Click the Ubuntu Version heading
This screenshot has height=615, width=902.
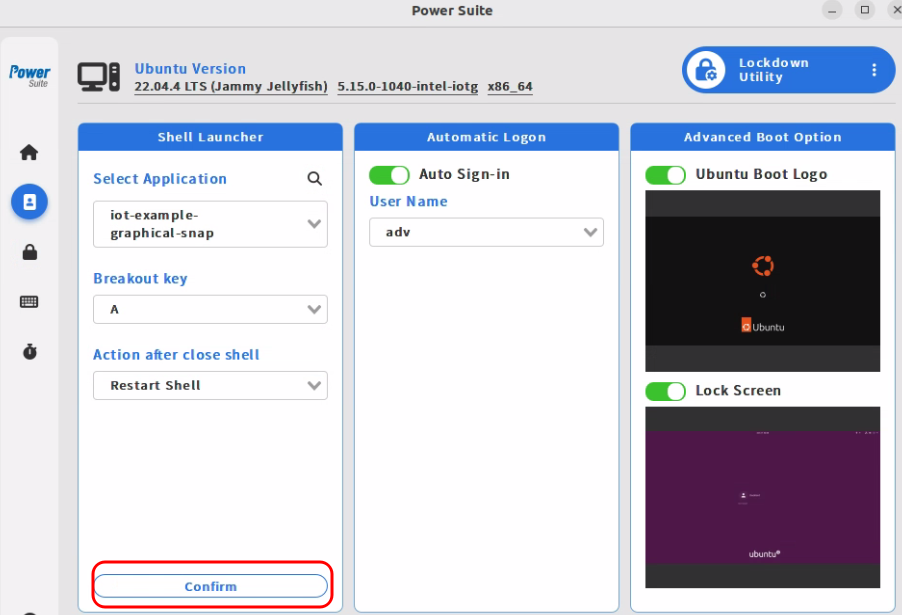[190, 68]
